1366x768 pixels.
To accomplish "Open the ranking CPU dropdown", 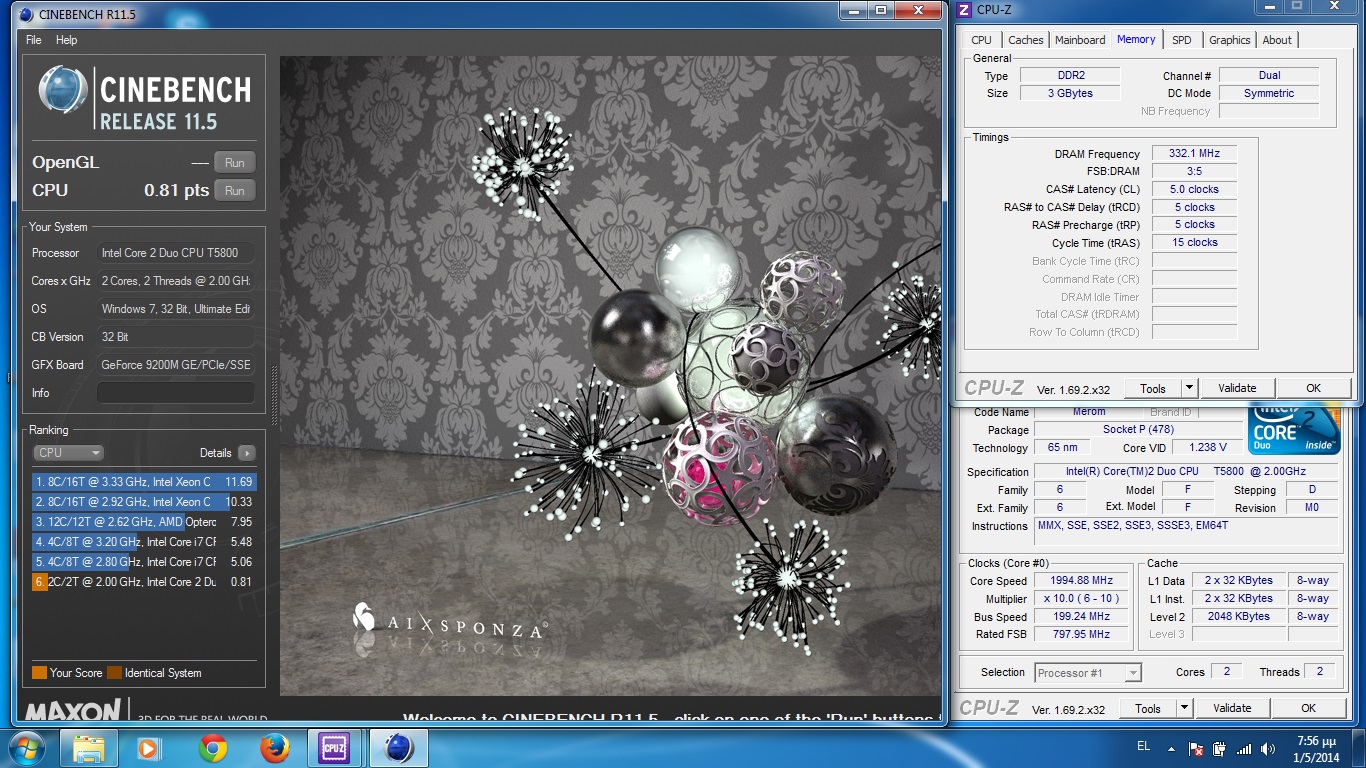I will tap(68, 453).
